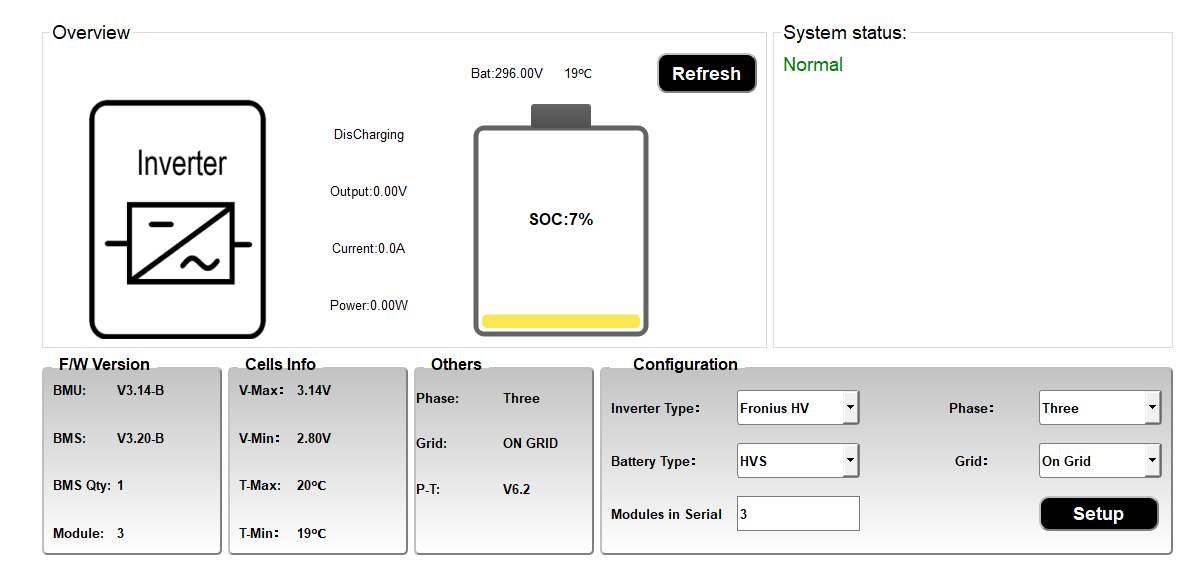This screenshot has height=580, width=1184.
Task: Expand the Battery Type dropdown
Action: click(798, 461)
